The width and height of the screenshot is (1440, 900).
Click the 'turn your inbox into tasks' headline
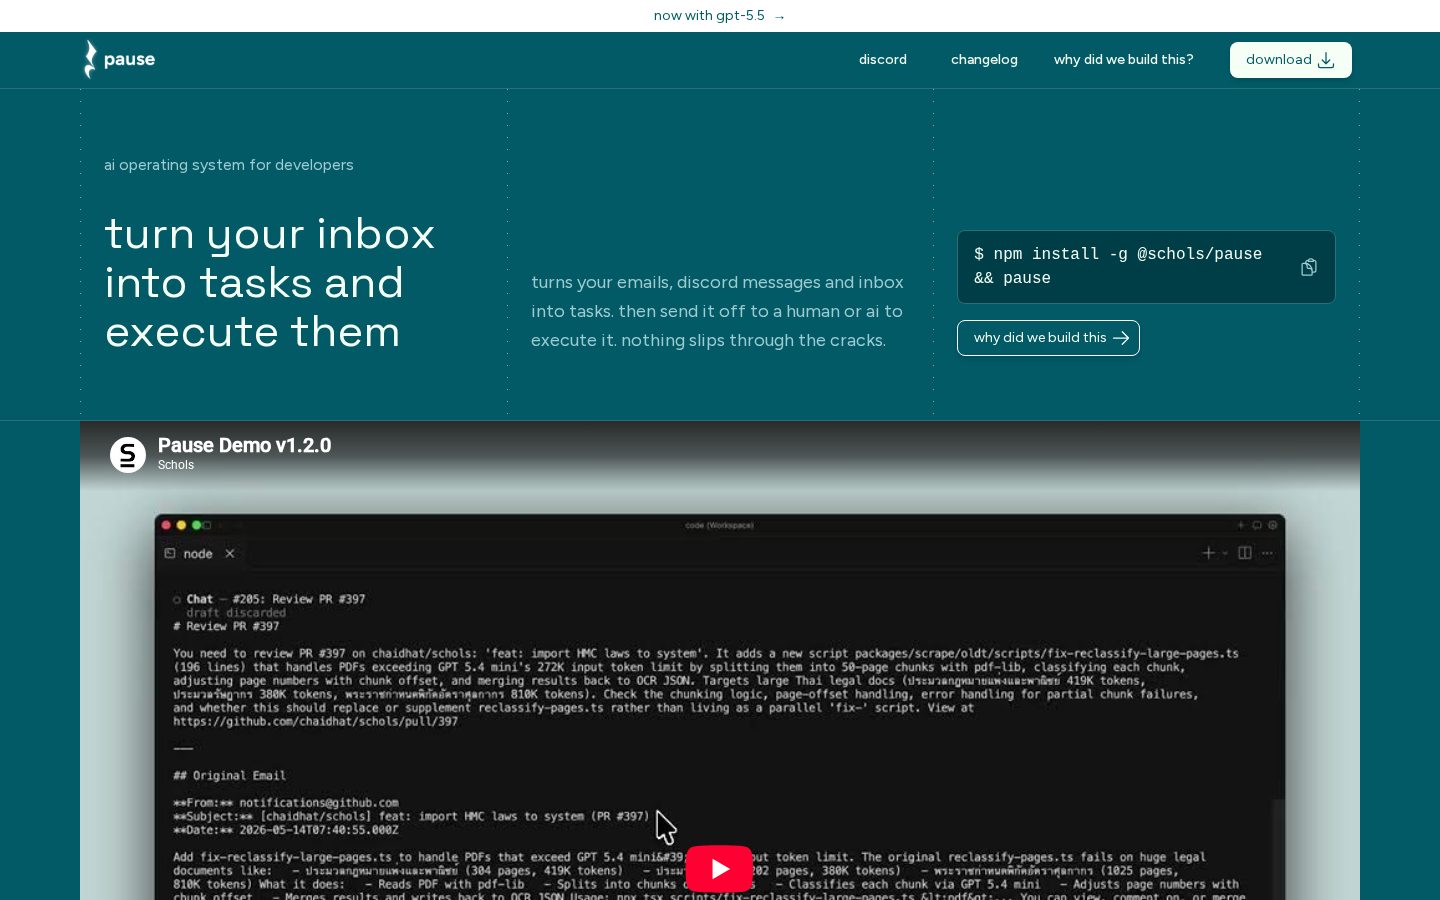(x=270, y=283)
